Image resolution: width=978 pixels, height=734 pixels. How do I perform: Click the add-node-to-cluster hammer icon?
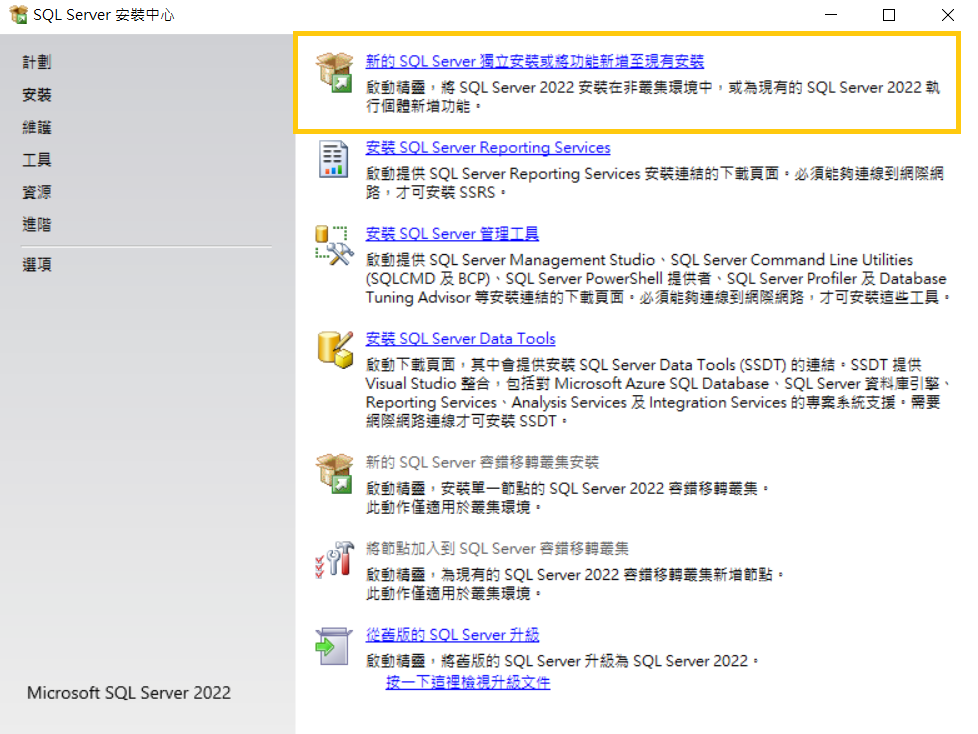[334, 559]
